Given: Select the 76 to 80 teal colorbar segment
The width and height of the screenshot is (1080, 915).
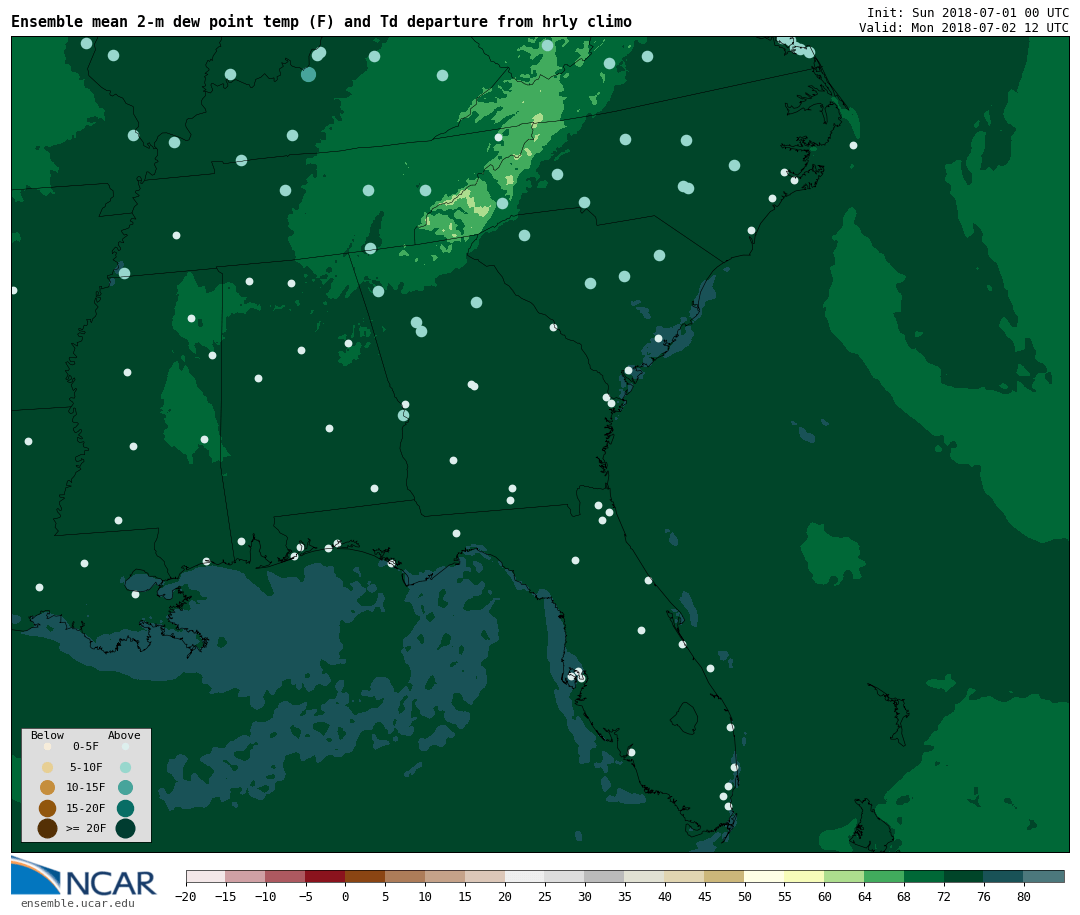Looking at the screenshot, I should tap(1005, 876).
